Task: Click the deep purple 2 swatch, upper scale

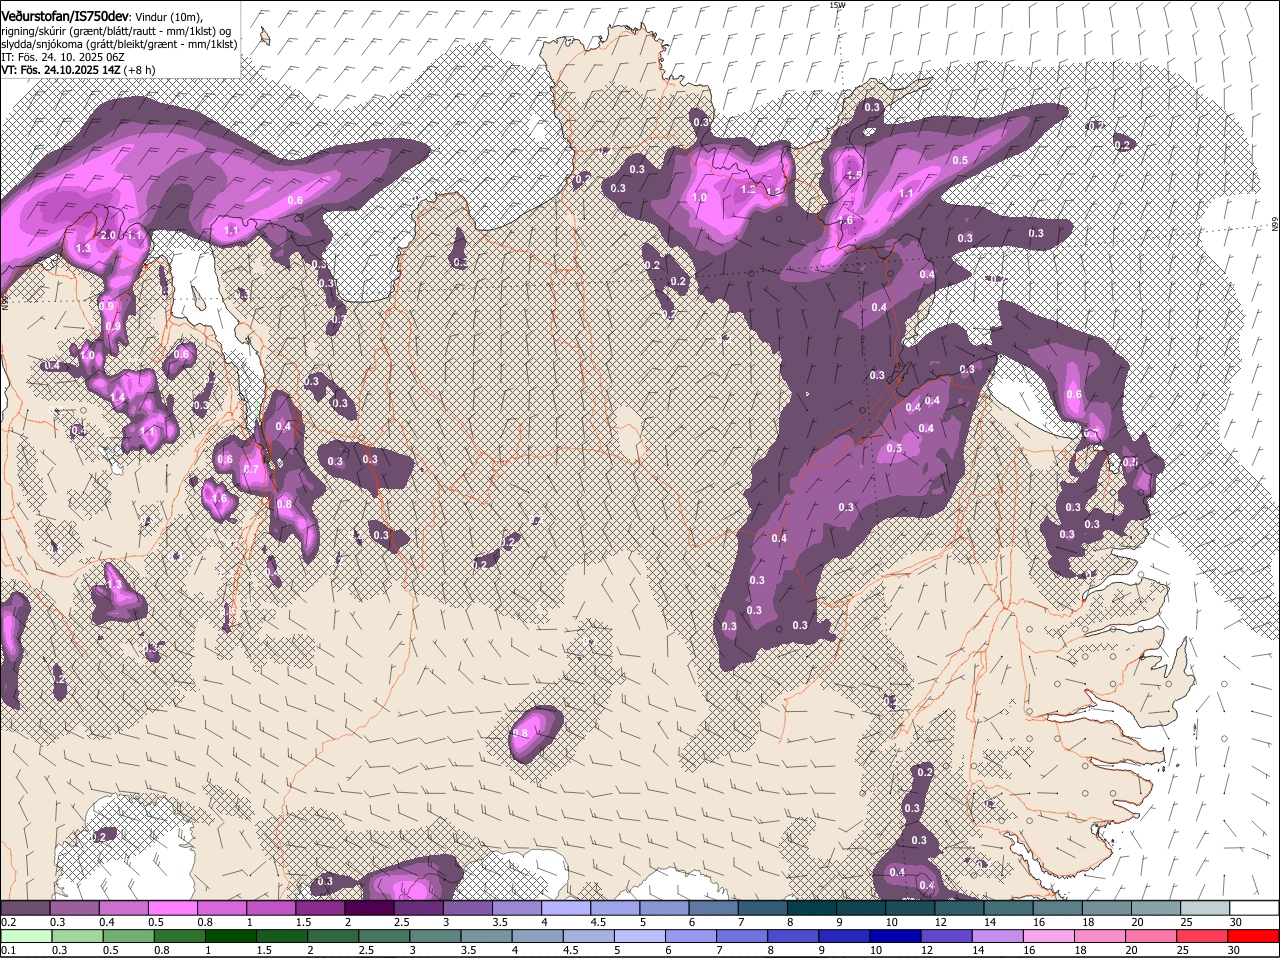Action: (368, 907)
